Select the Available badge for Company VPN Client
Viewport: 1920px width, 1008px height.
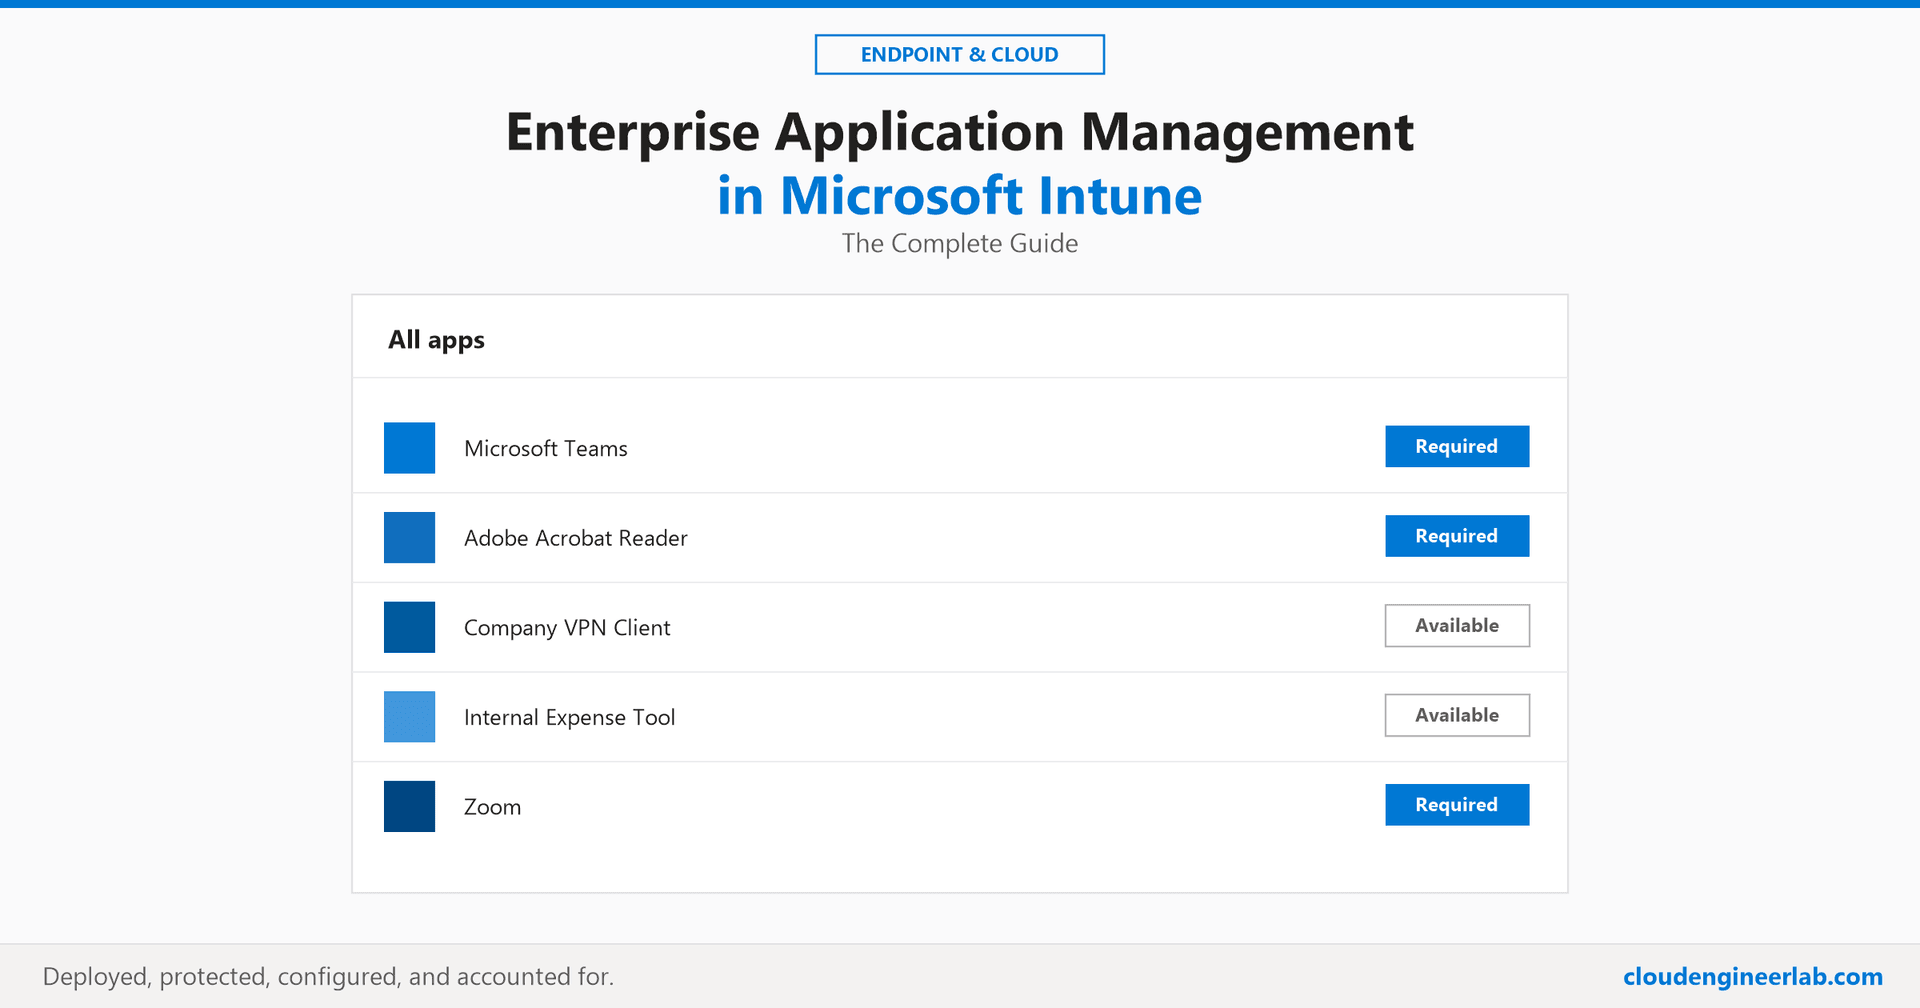[1457, 625]
